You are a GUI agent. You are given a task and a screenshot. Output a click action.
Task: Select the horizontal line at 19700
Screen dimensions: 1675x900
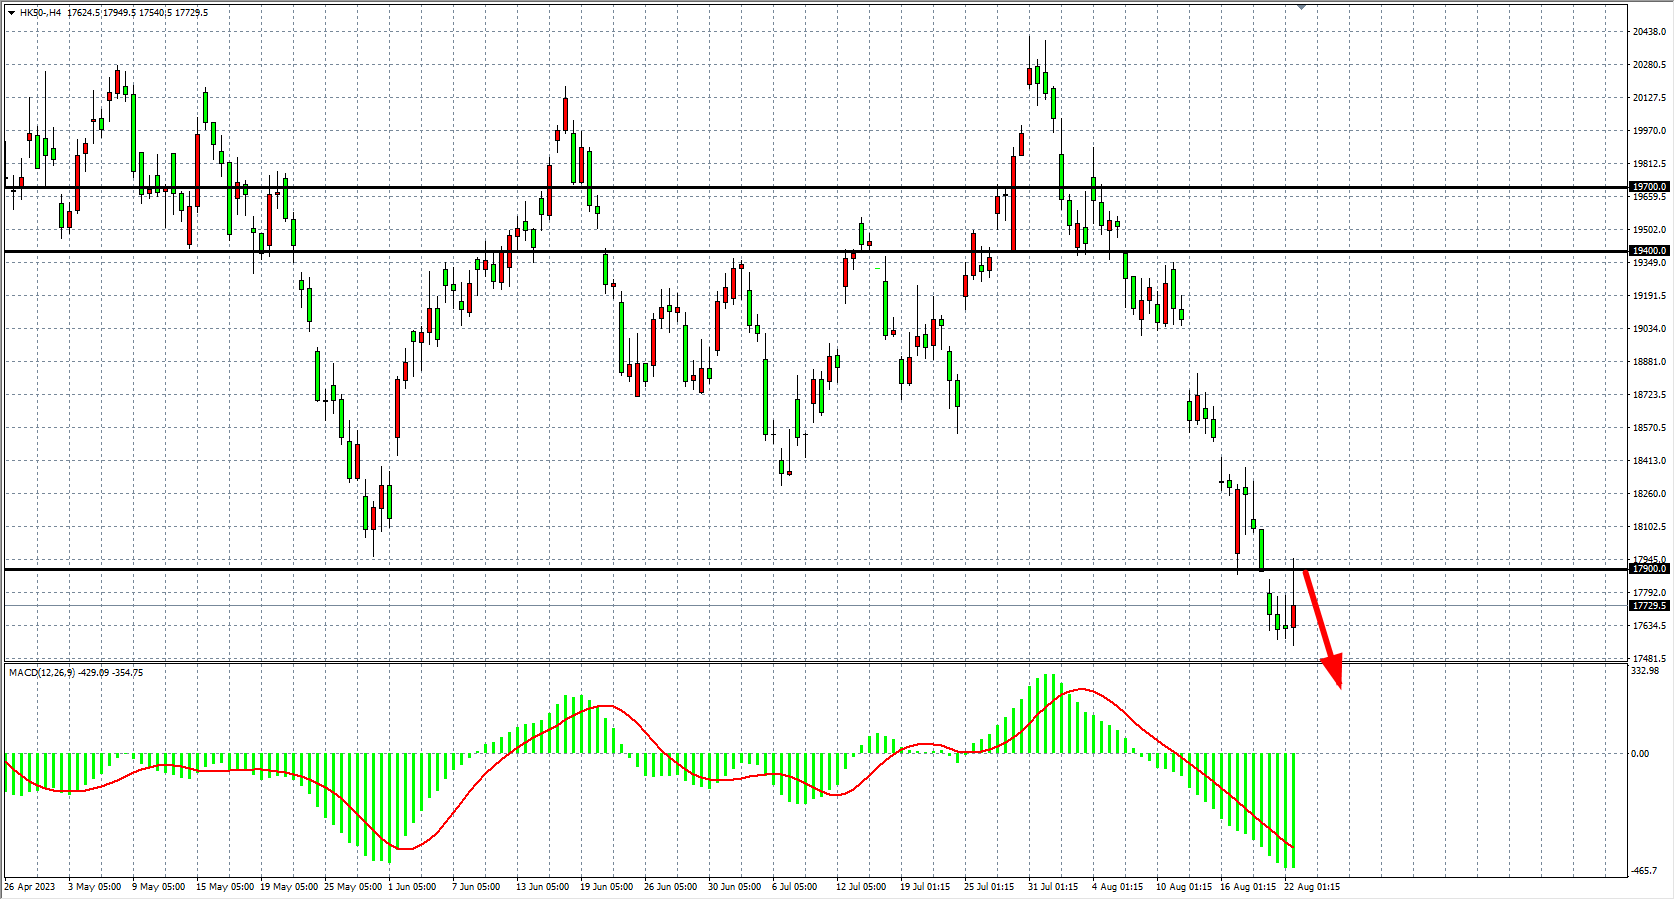tap(800, 187)
